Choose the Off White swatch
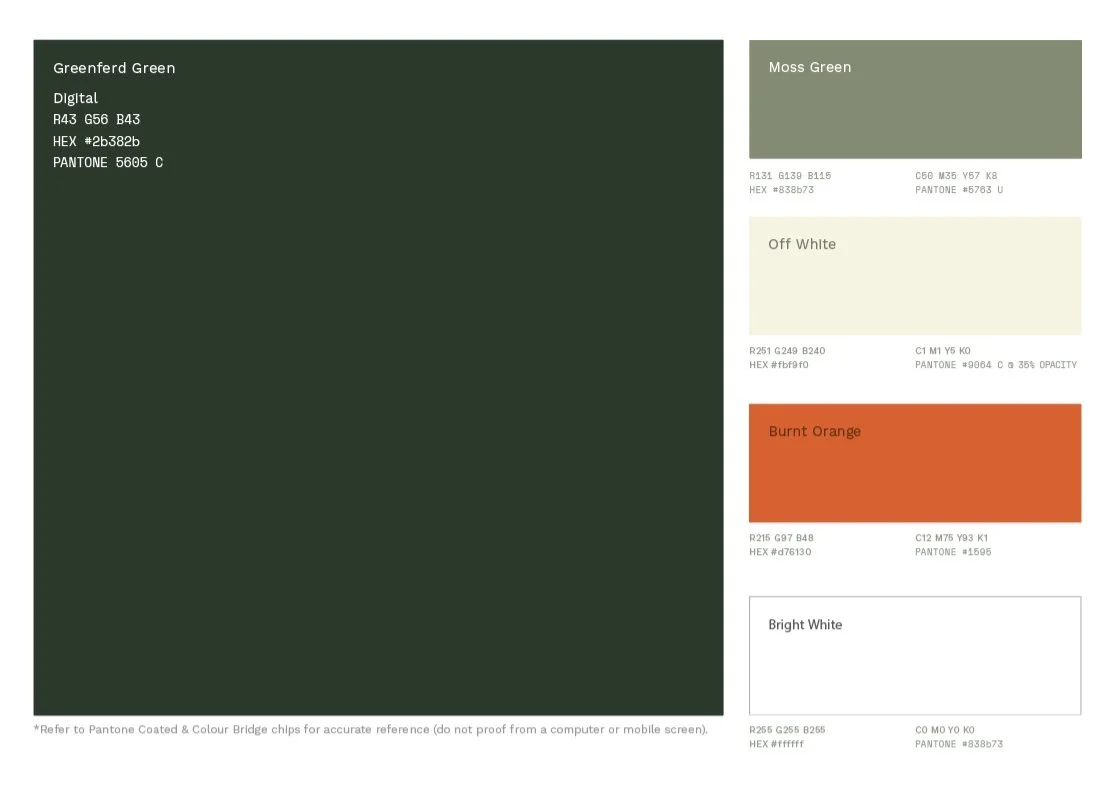The width and height of the screenshot is (1106, 791). pos(915,276)
